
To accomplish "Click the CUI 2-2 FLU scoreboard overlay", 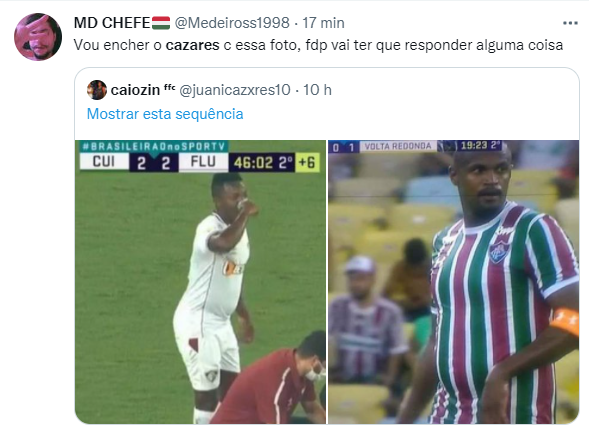I will [x=199, y=163].
